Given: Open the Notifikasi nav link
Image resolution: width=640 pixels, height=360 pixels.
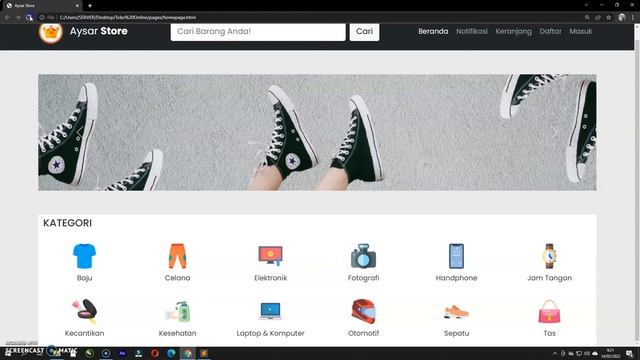Looking at the screenshot, I should [471, 31].
